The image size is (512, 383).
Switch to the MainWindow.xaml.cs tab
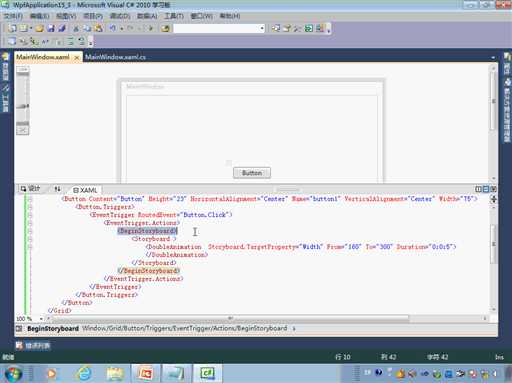point(115,57)
